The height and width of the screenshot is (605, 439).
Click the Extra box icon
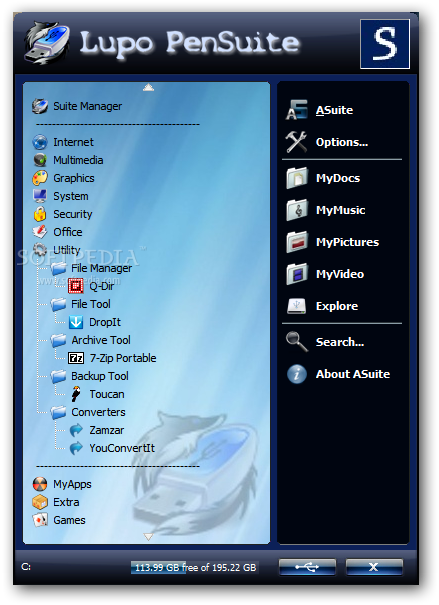point(40,502)
